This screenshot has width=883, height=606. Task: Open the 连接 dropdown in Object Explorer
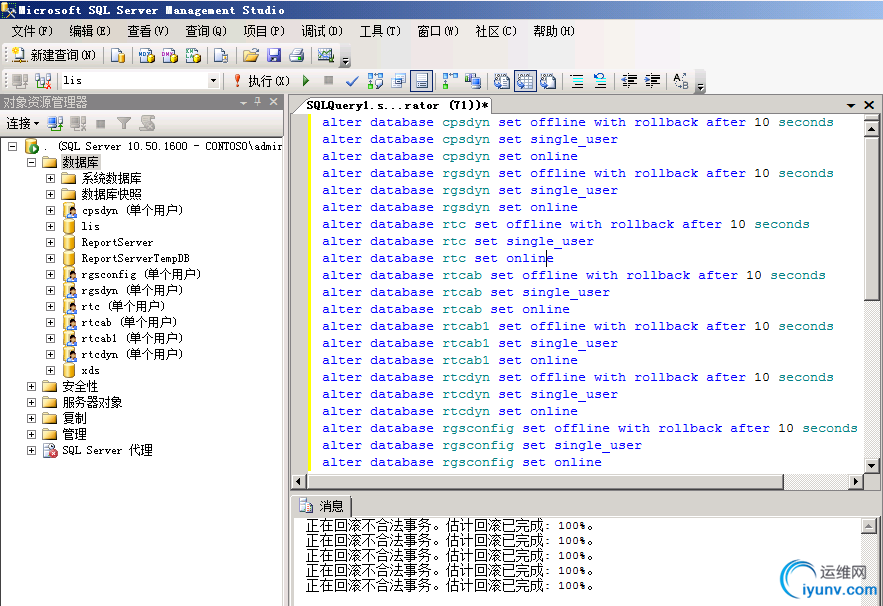pyautogui.click(x=23, y=123)
